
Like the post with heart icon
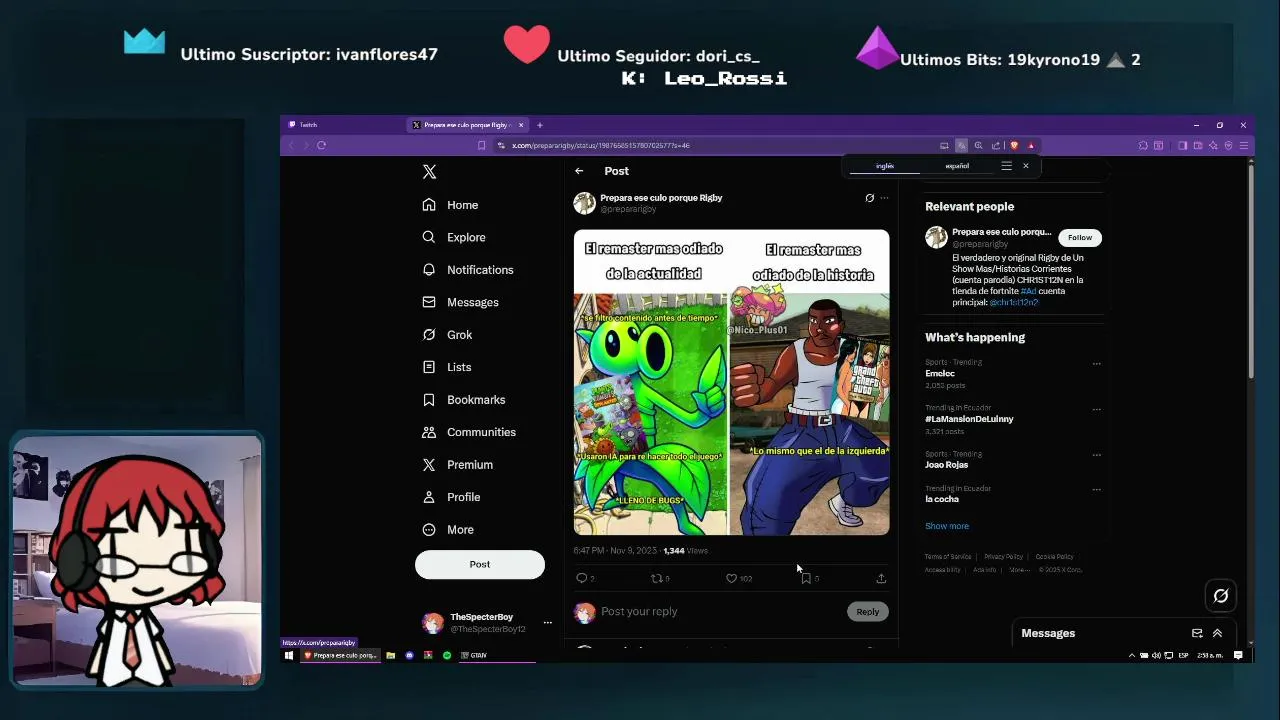pyautogui.click(x=731, y=578)
